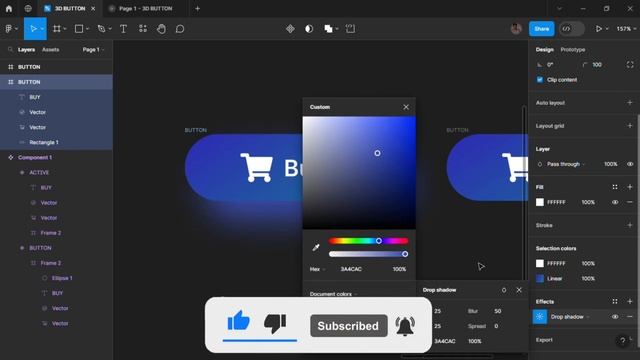Screen dimensions: 640x360
Task: Select the Move tool
Action: coord(33,29)
